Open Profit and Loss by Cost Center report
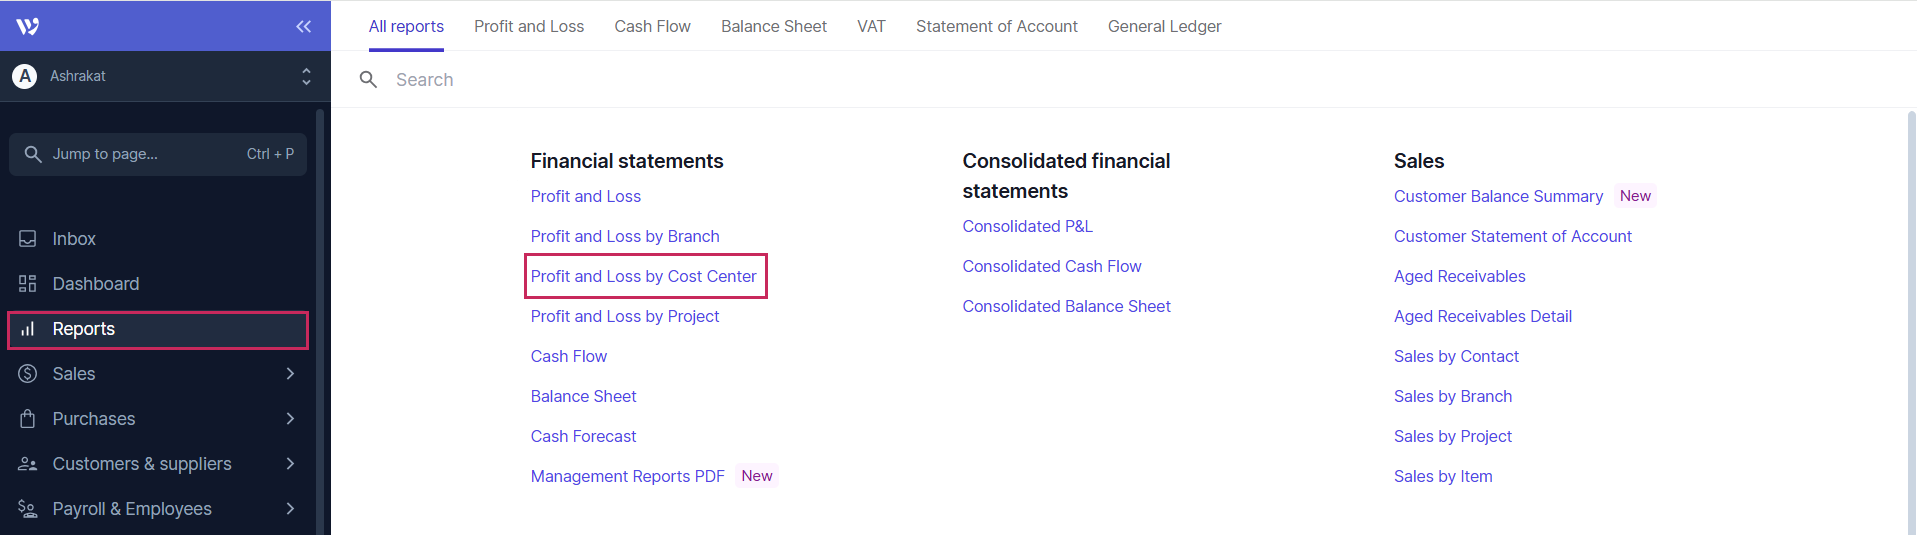1917x535 pixels. click(x=643, y=276)
